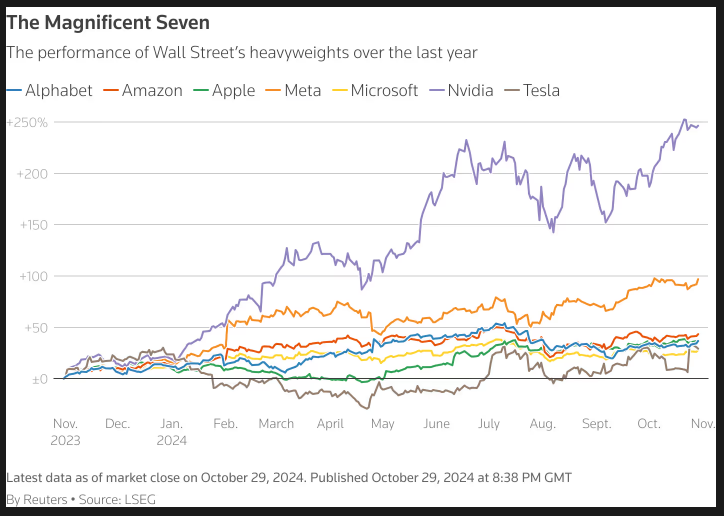The height and width of the screenshot is (516, 724).
Task: Click the By Reuters attribution text
Action: tap(37, 499)
